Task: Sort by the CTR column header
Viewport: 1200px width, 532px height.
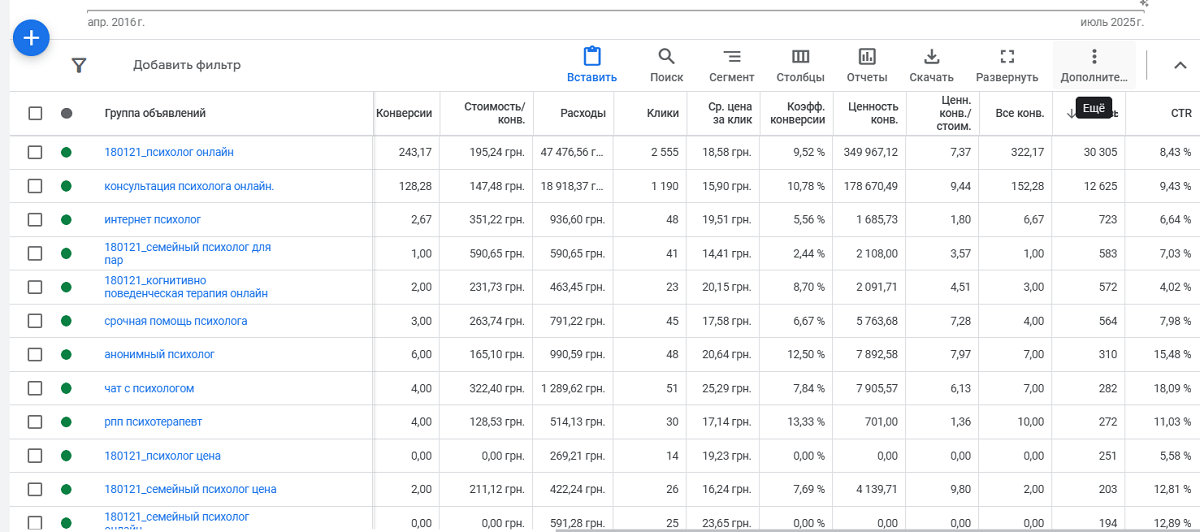Action: click(x=1181, y=113)
